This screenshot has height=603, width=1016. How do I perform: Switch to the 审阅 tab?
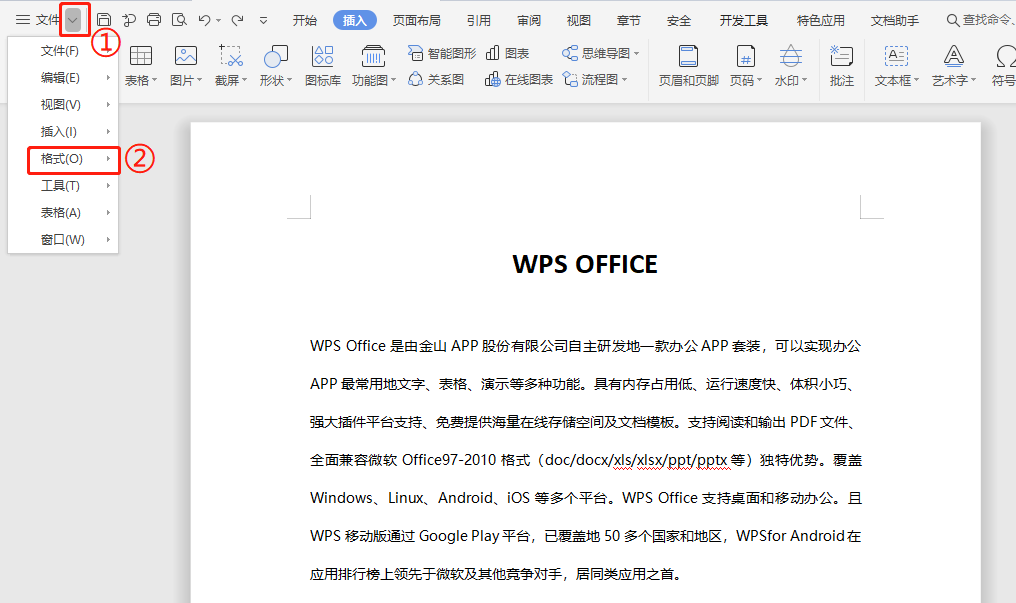(529, 21)
